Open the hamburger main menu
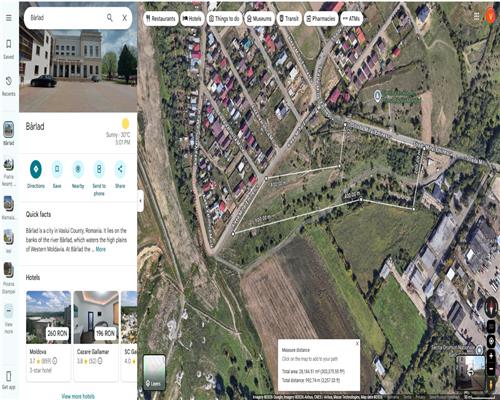 tap(9, 18)
